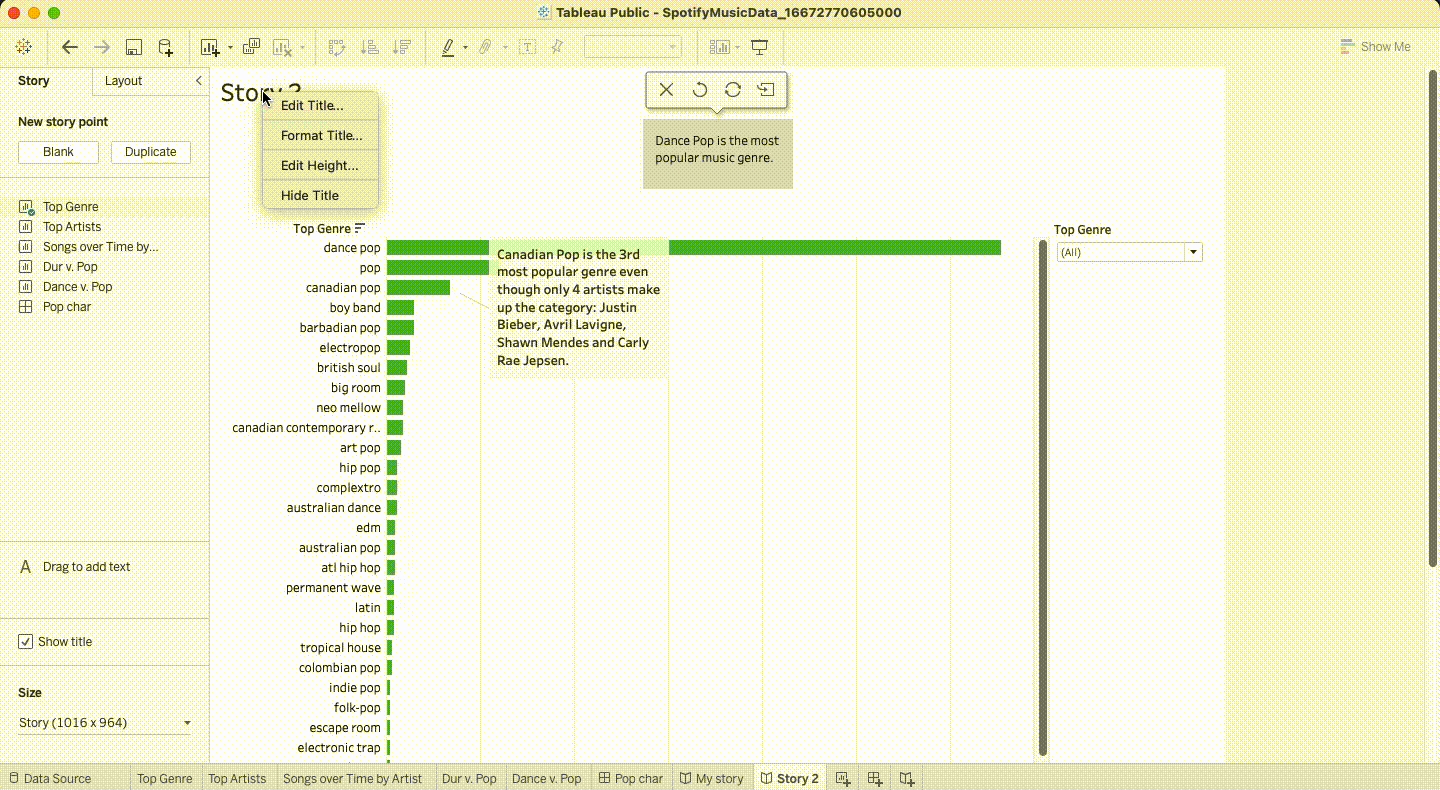Switch to the Dance v. Pop sheet tab
1440x790 pixels.
point(546,777)
